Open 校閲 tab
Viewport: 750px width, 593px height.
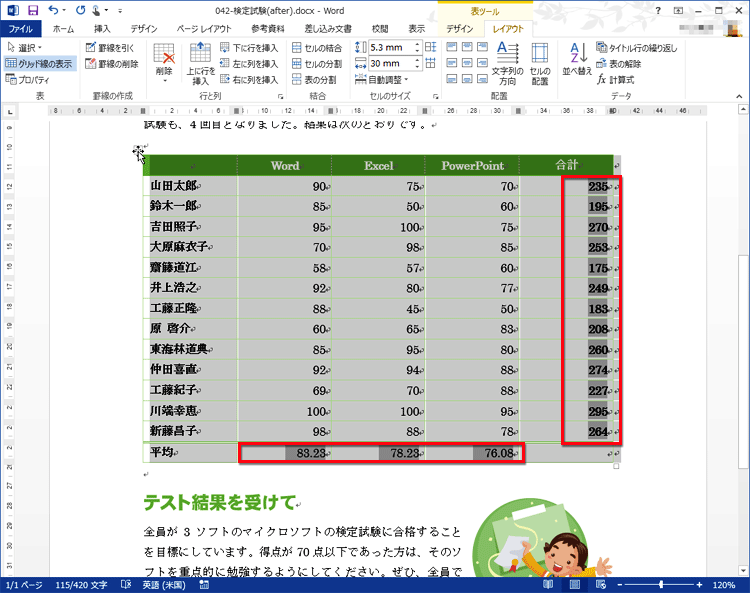coord(380,29)
